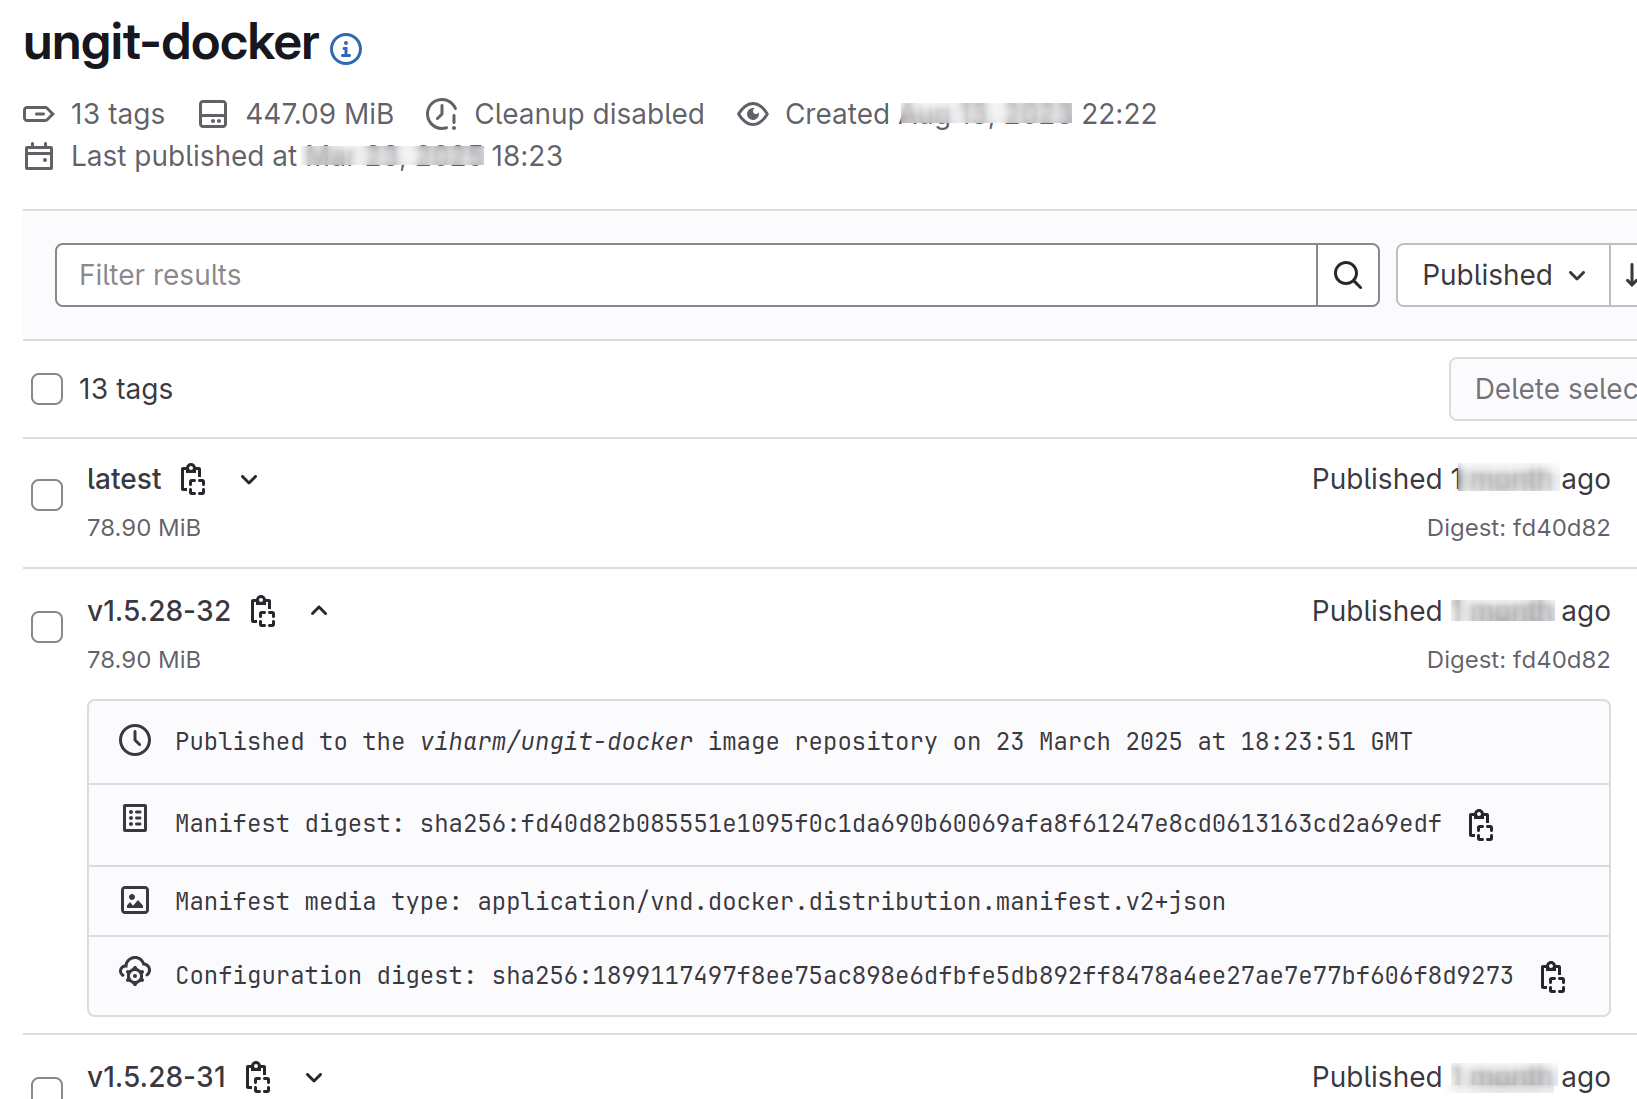Click 78.90 MiB size under v1.5.28-32
Screen dimensions: 1637x1099
click(144, 660)
